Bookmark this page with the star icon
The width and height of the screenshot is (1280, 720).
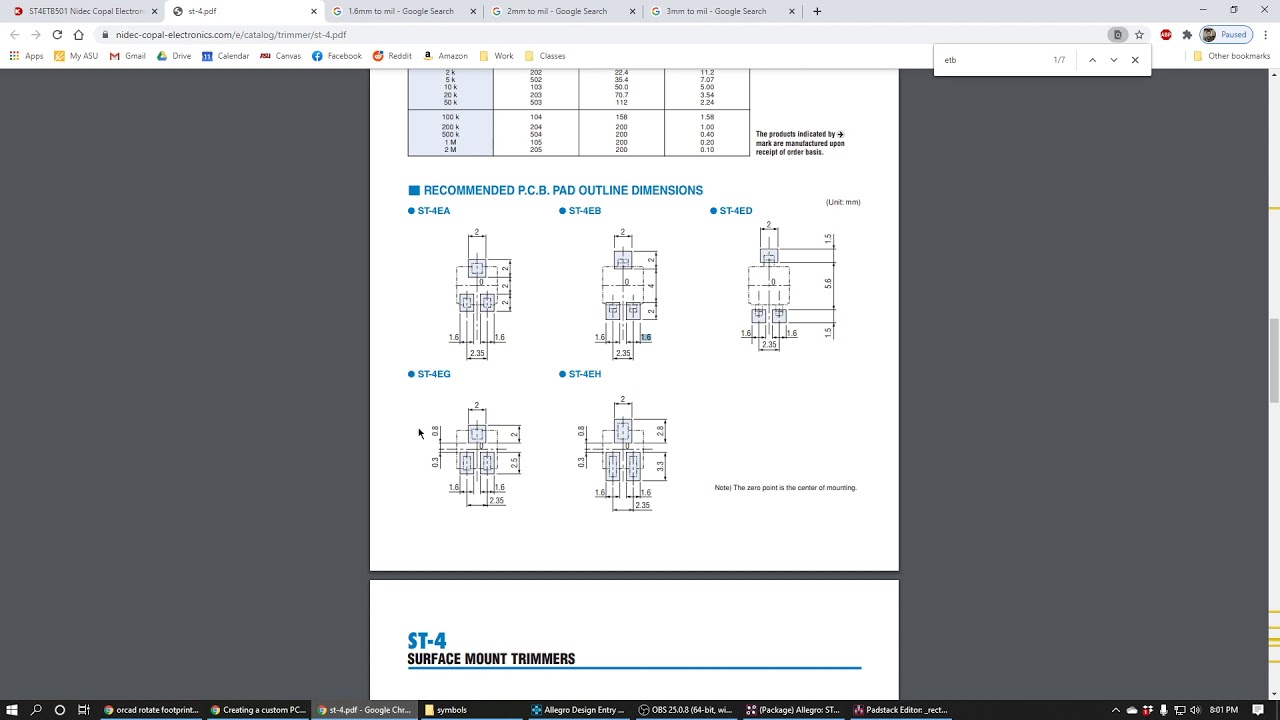(x=1139, y=34)
